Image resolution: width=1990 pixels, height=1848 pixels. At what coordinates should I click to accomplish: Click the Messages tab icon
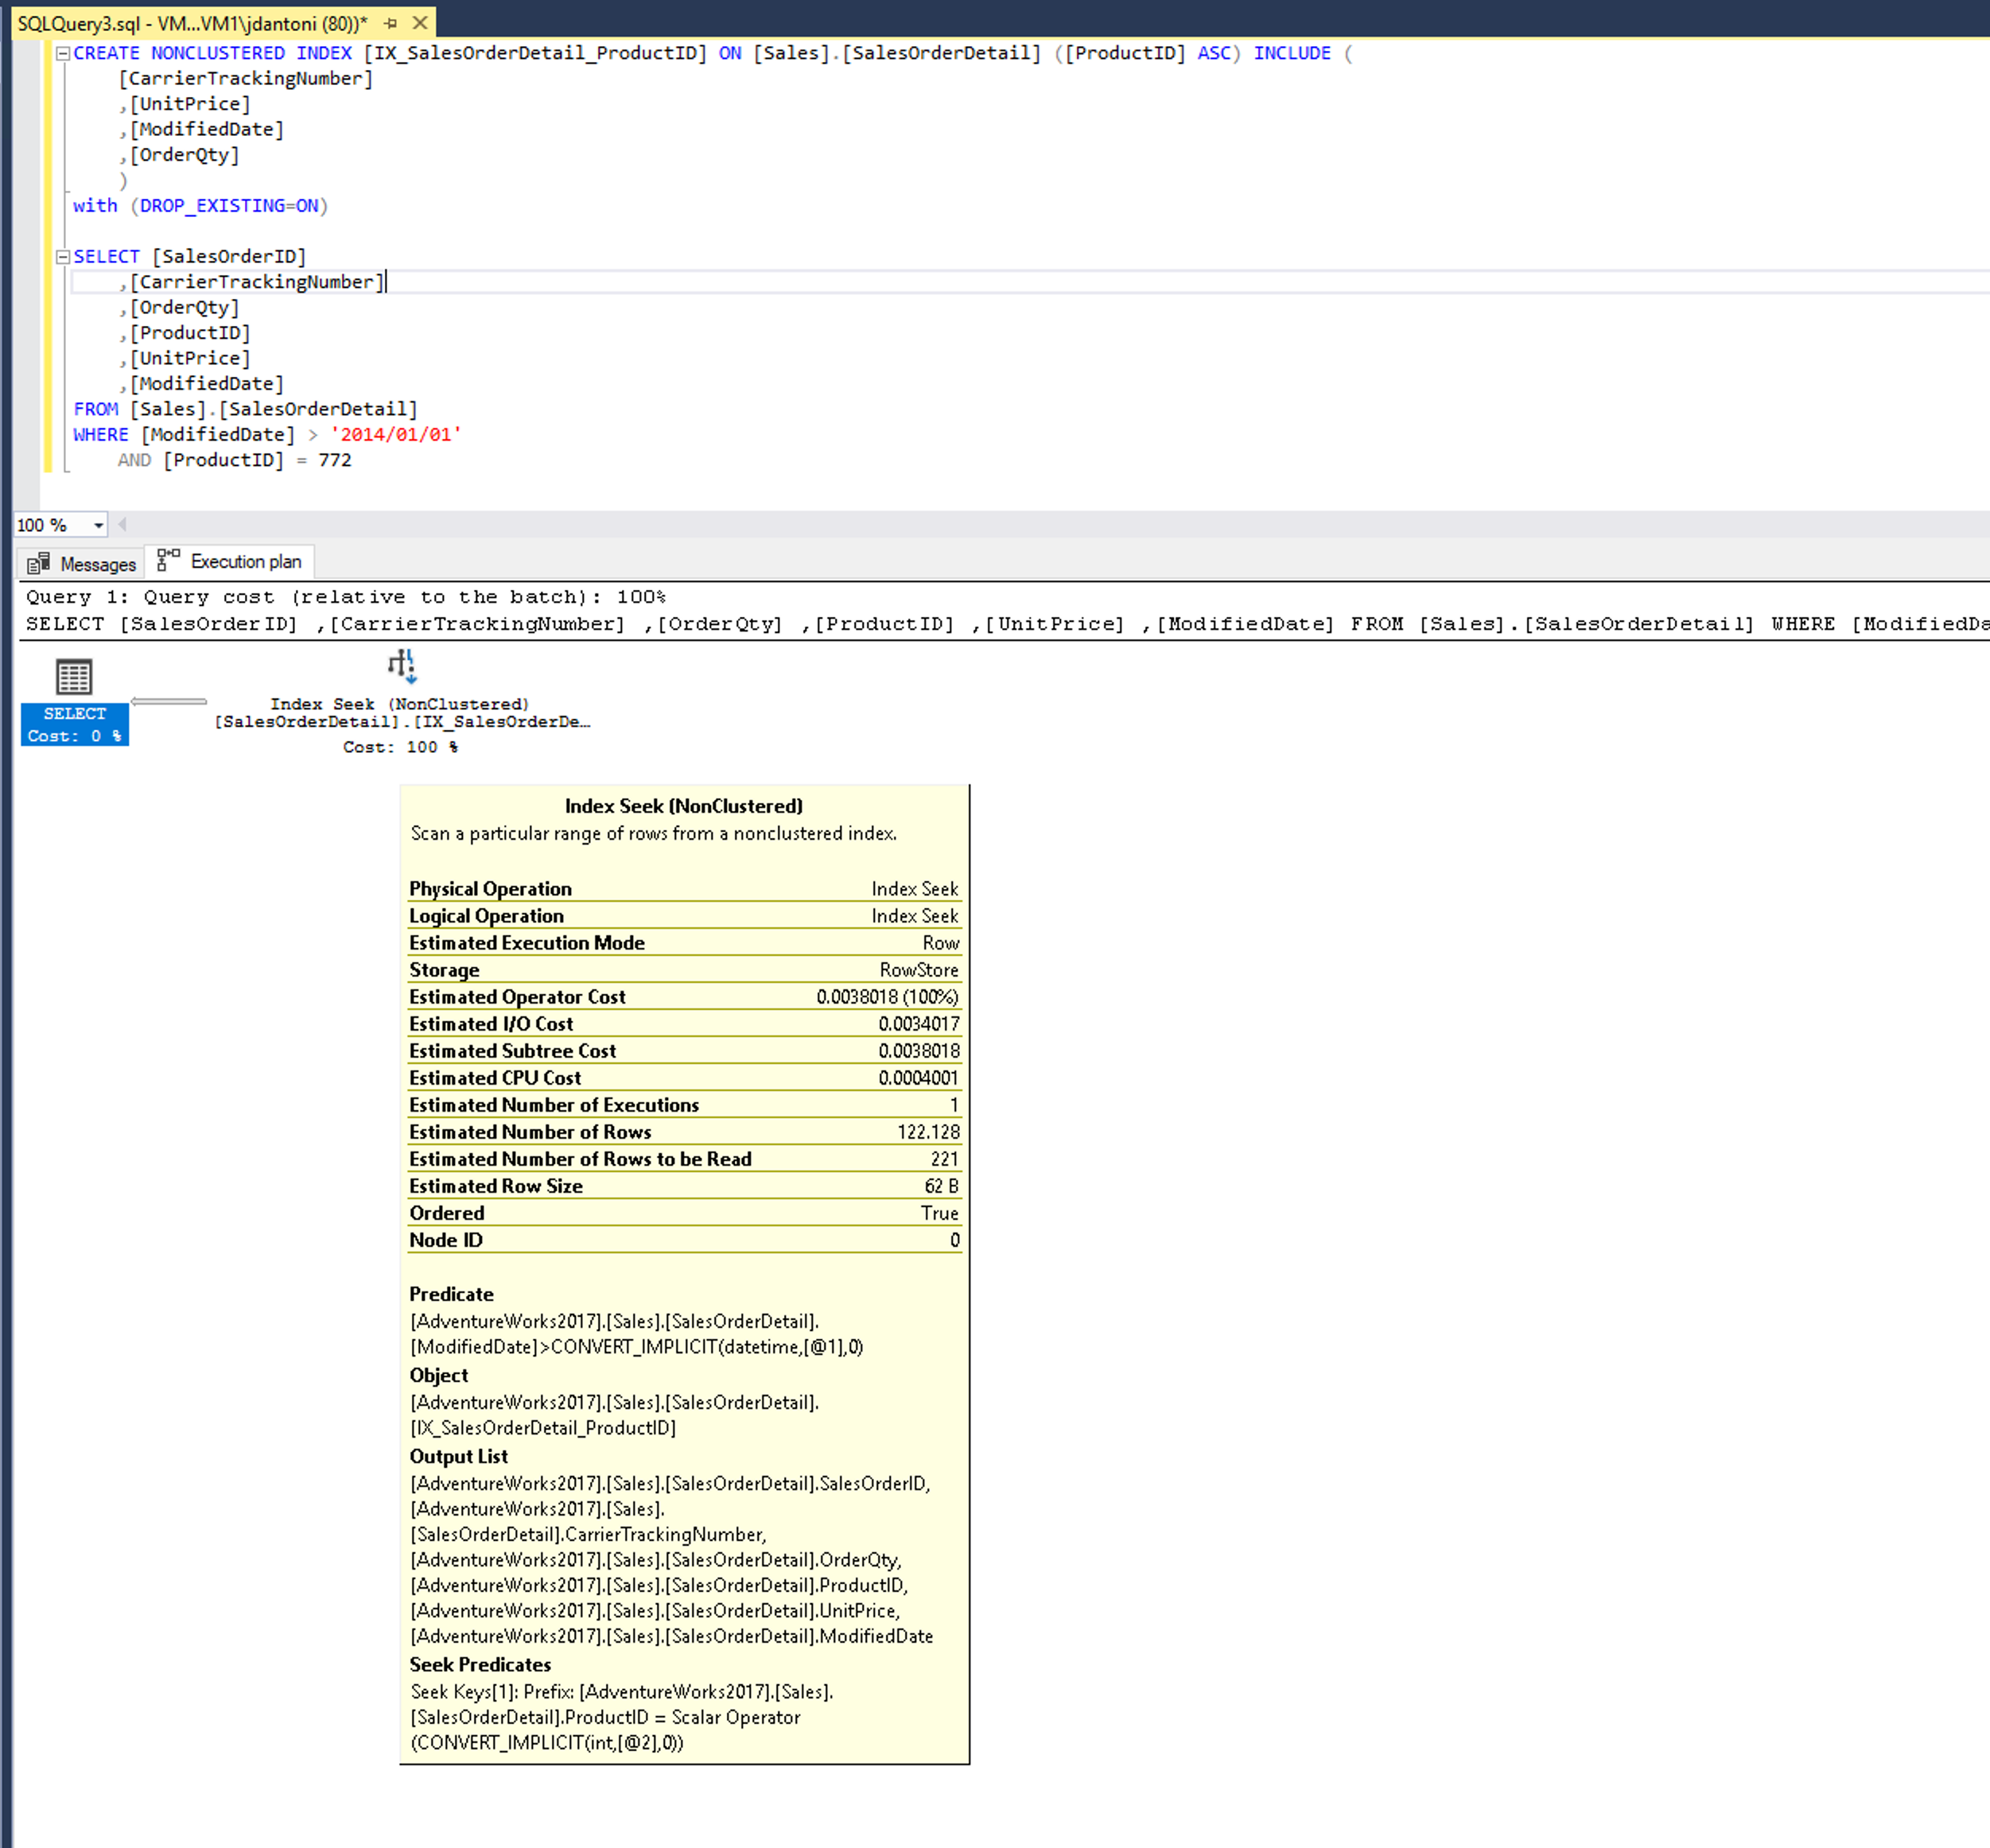click(x=38, y=563)
